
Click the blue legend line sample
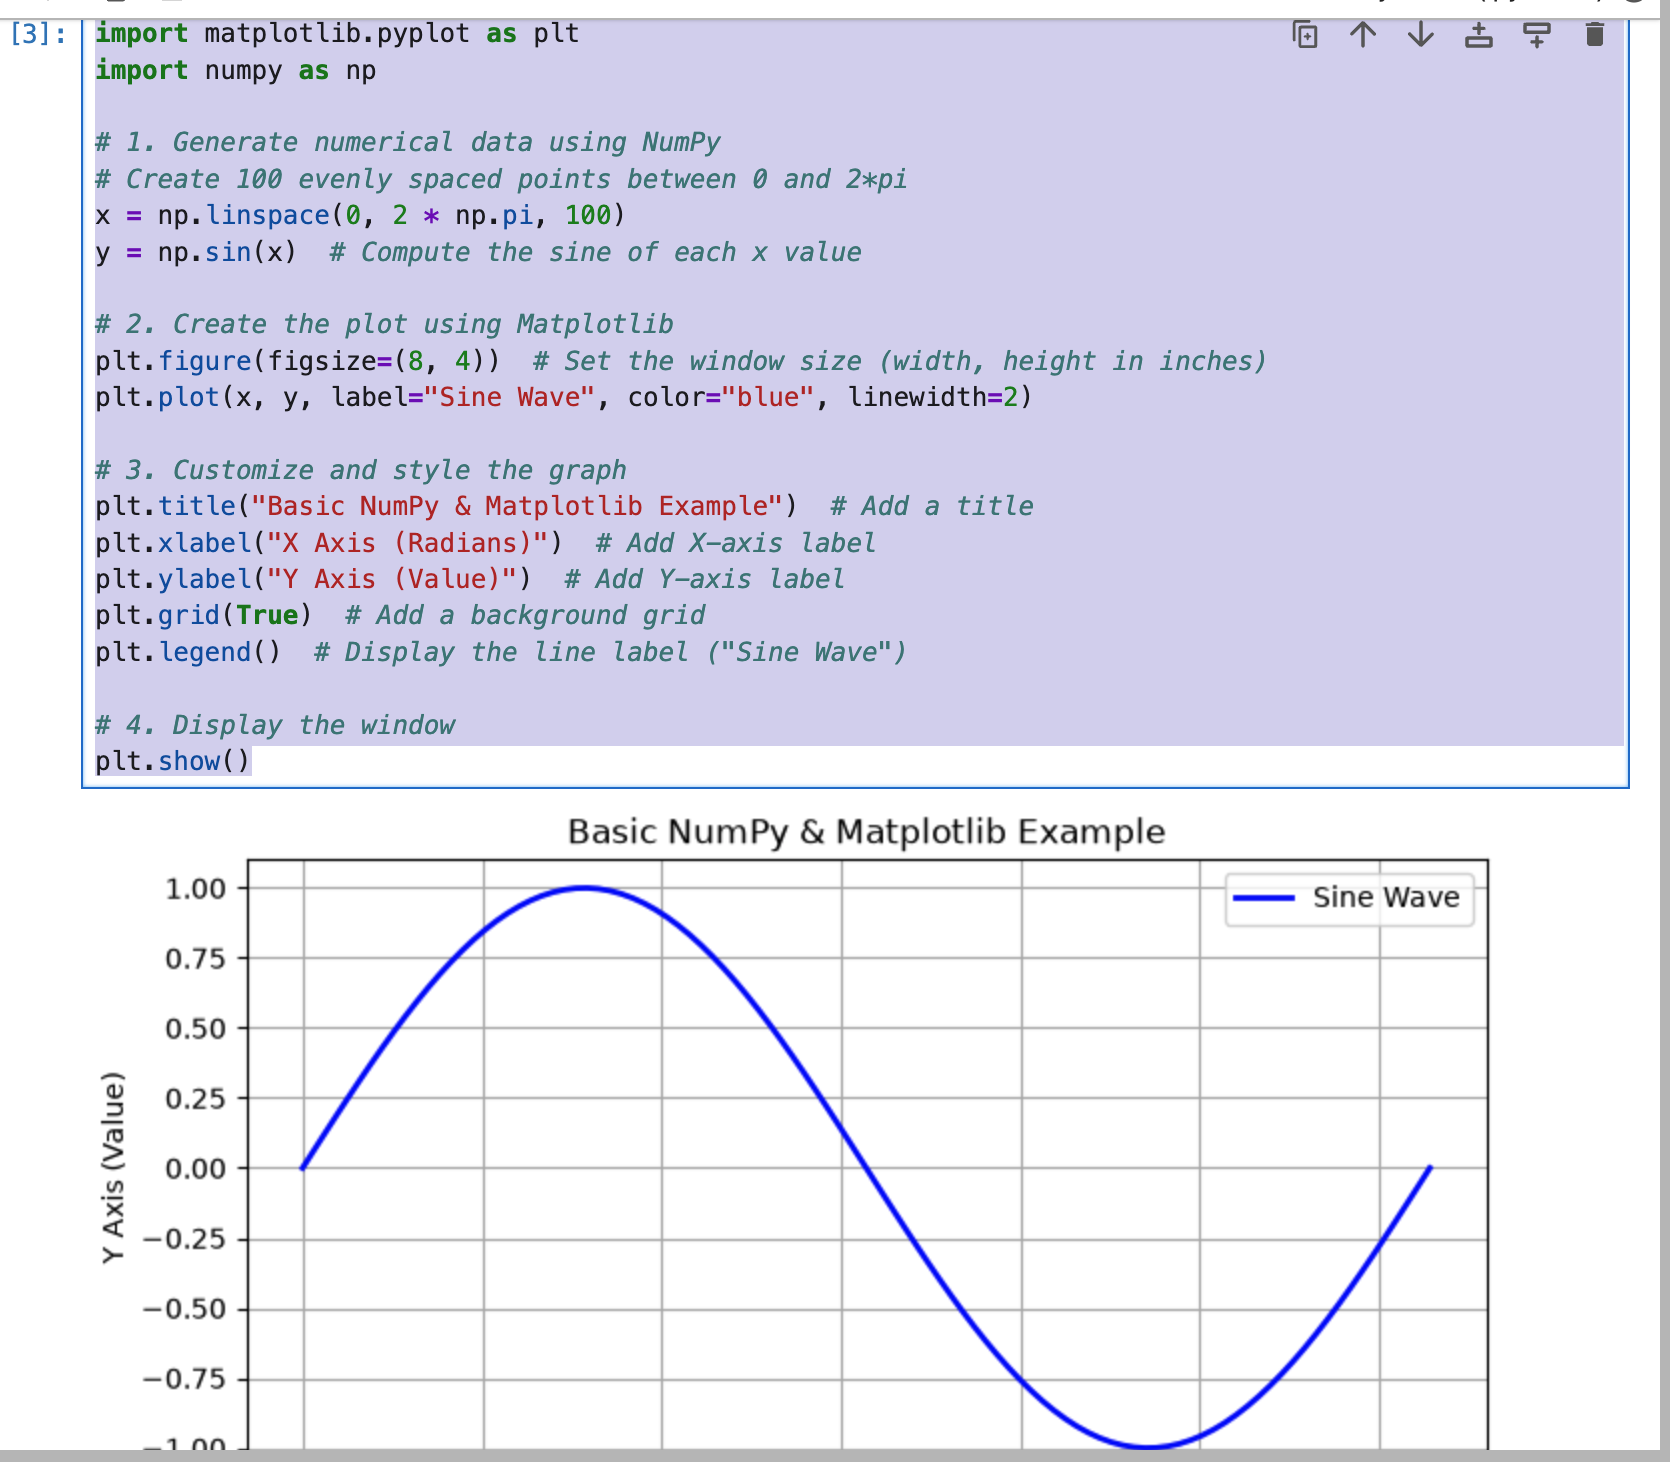click(x=1264, y=898)
